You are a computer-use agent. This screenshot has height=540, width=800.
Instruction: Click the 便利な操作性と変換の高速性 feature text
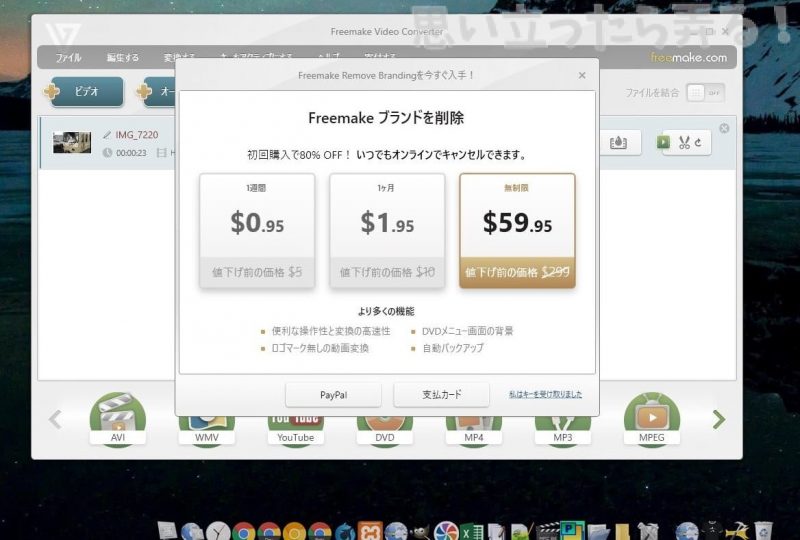coord(331,331)
